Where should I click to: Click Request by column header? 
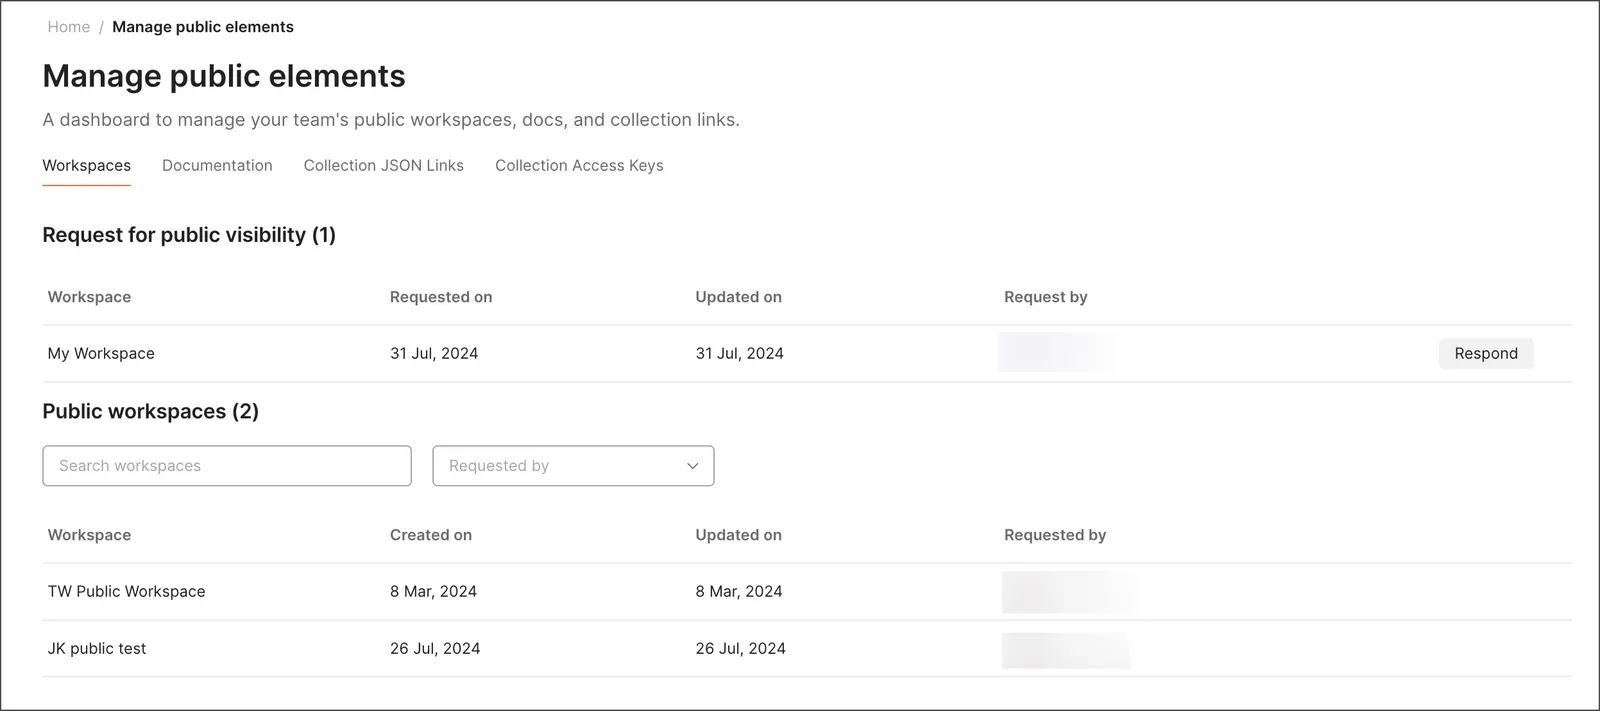(x=1046, y=297)
